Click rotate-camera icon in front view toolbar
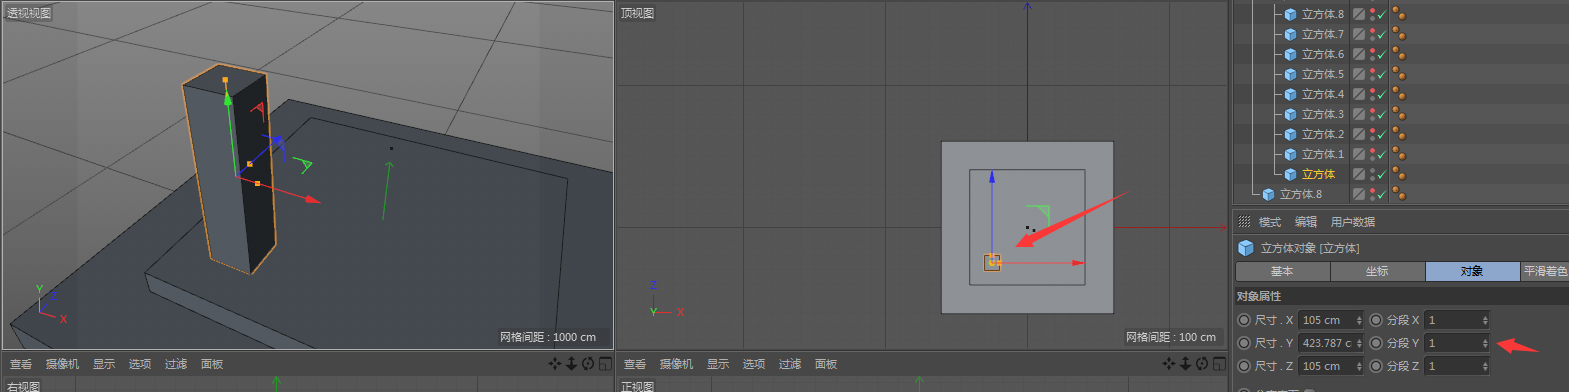1569x392 pixels. click(1202, 364)
